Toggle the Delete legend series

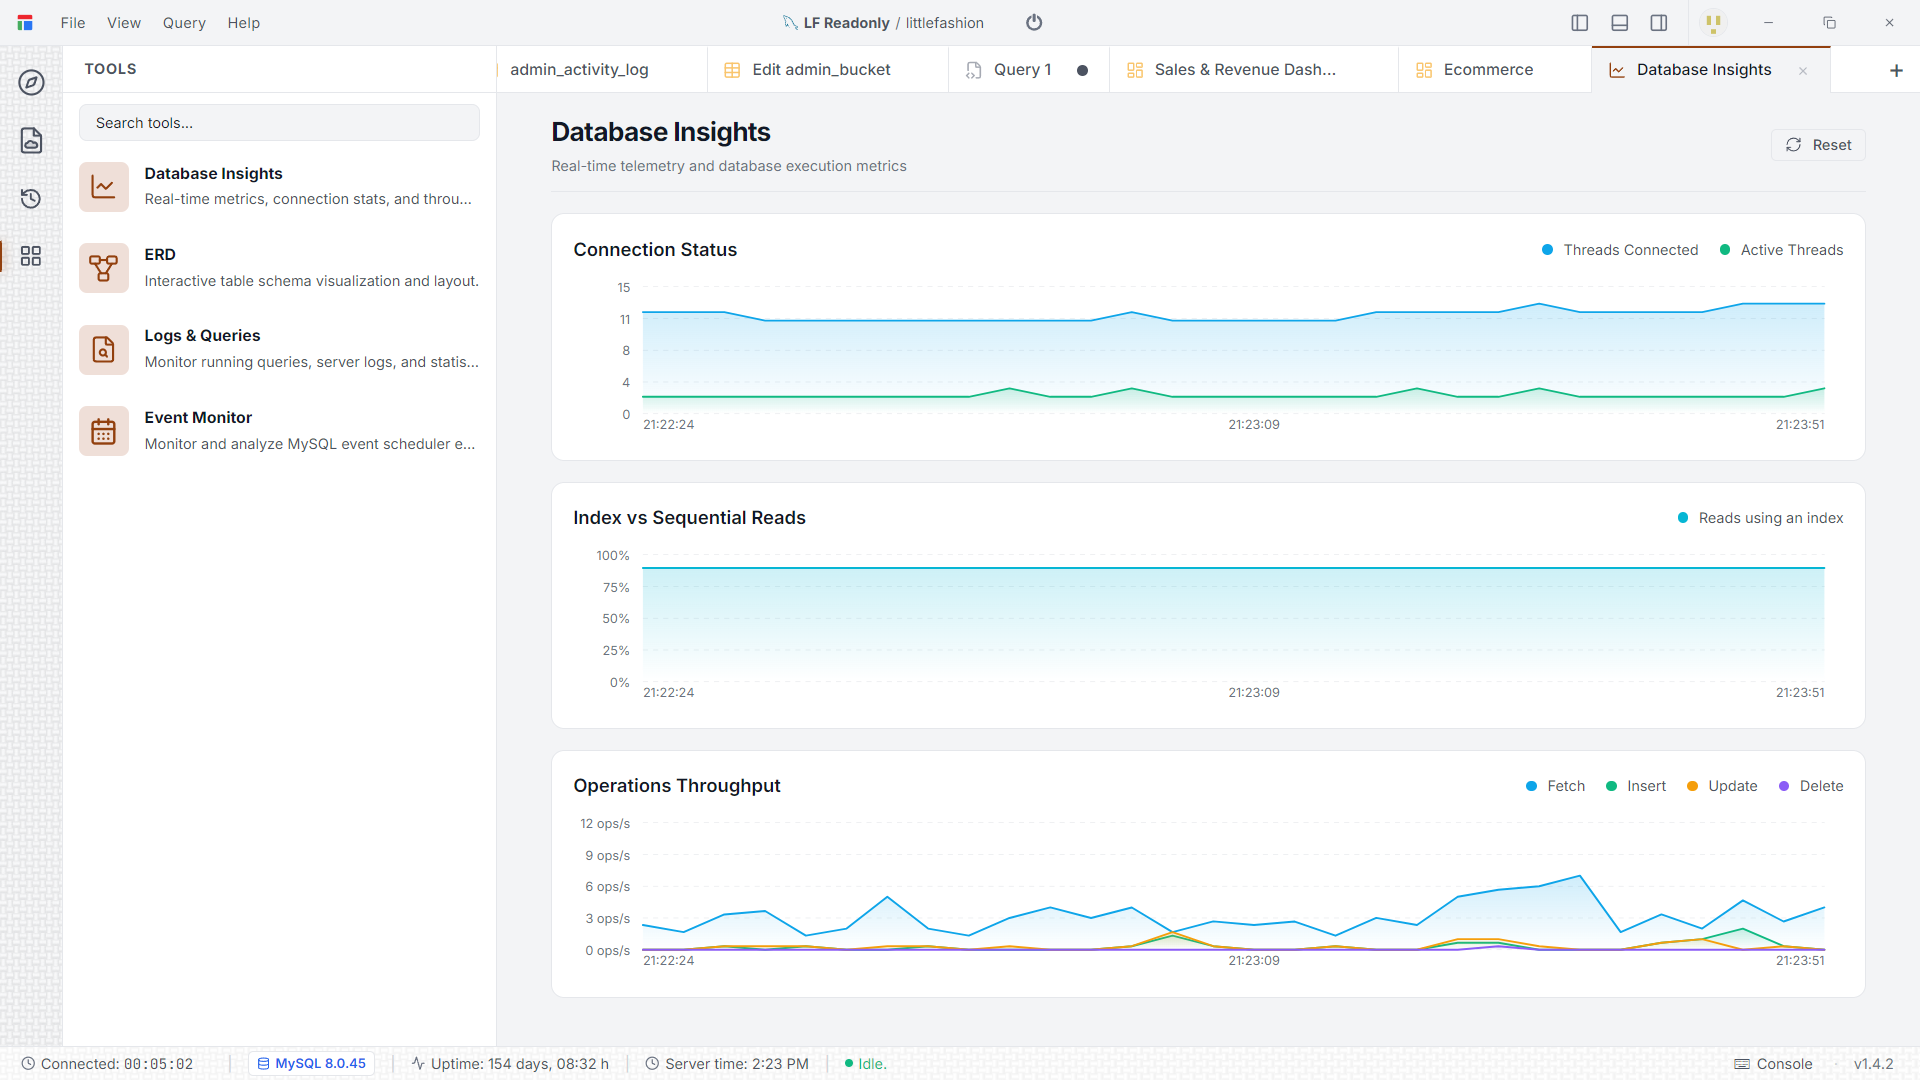[1811, 786]
